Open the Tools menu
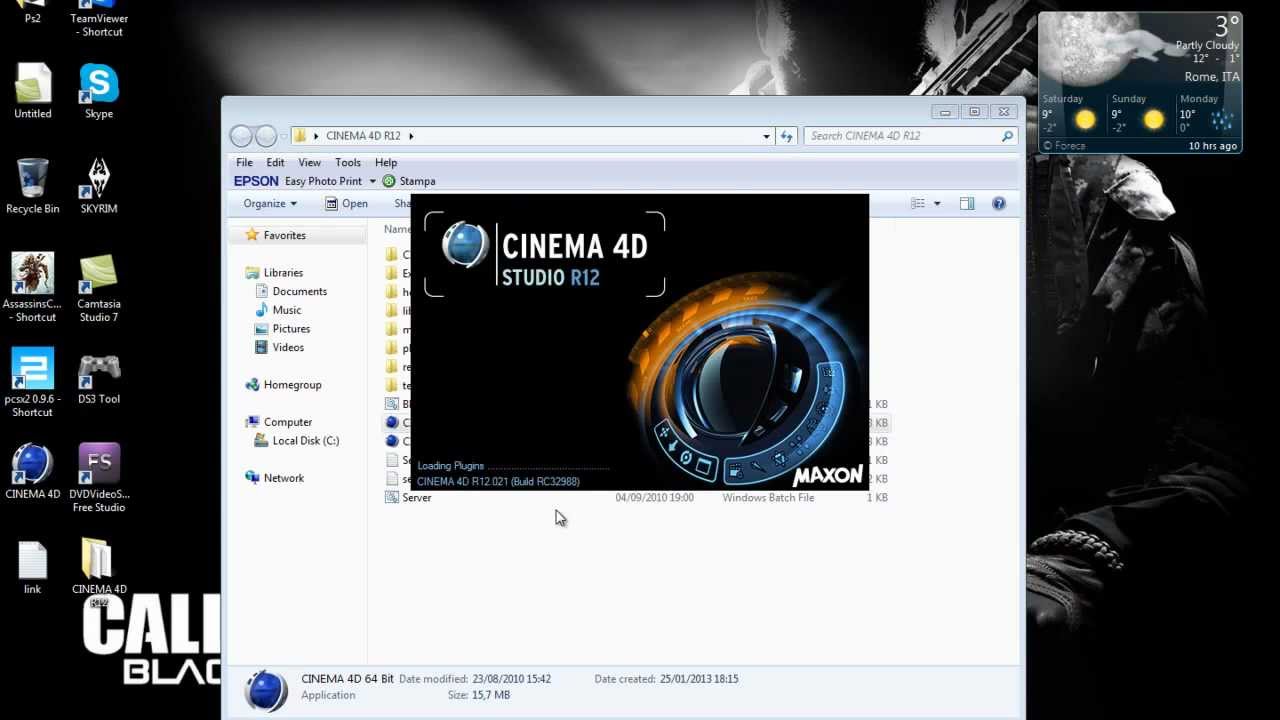Screen dimensions: 1280x720 click(x=348, y=162)
